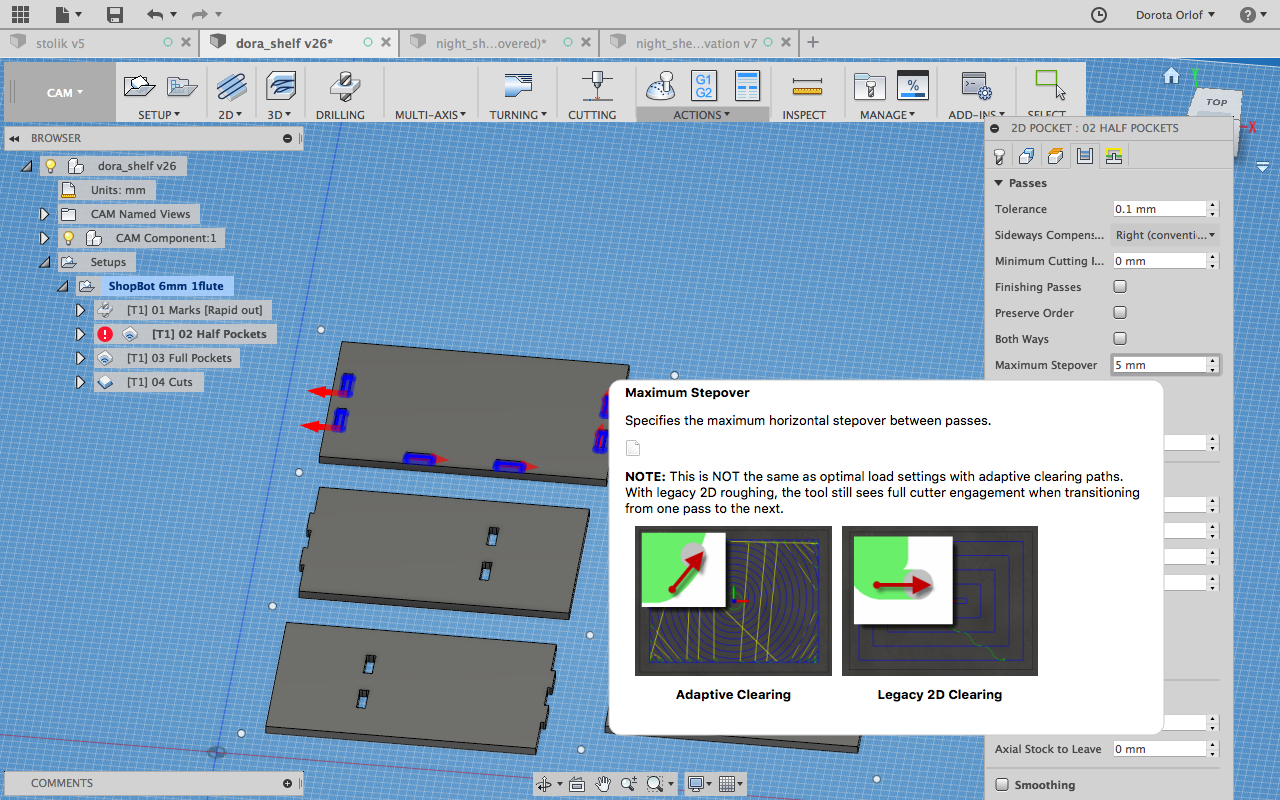
Task: Open the Multi-Axis menu
Action: pyautogui.click(x=431, y=115)
